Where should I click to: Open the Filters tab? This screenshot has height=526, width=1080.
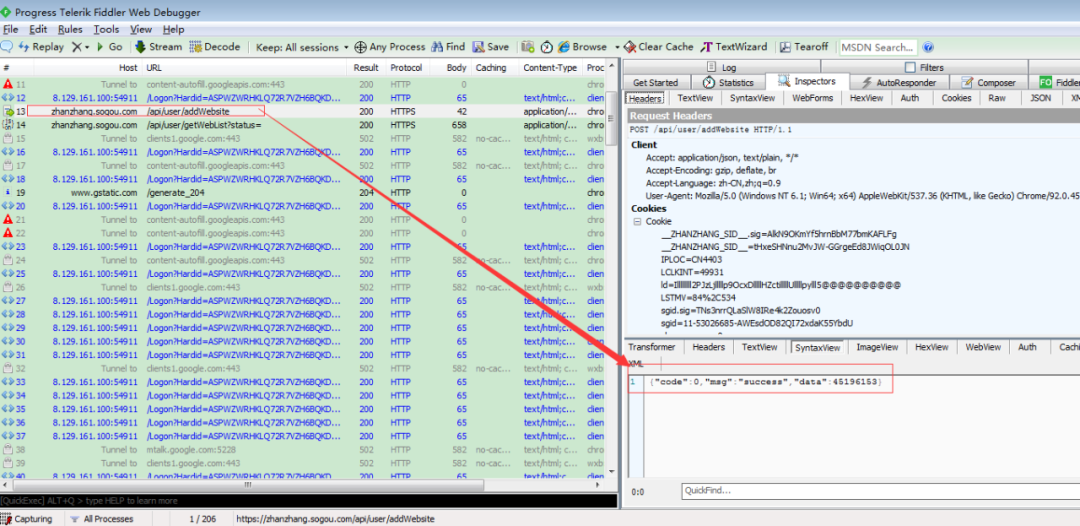tap(924, 67)
